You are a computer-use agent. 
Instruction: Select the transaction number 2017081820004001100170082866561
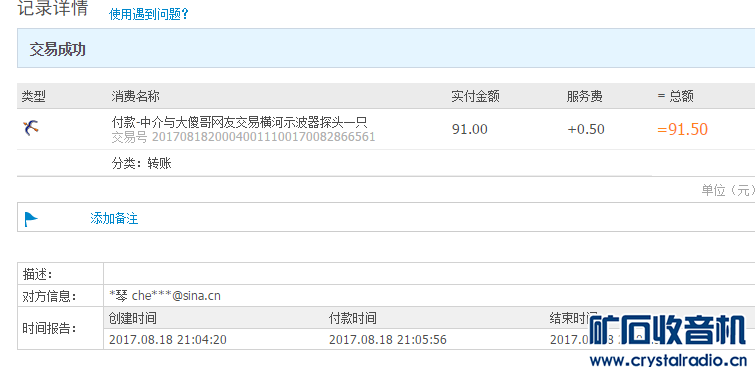pyautogui.click(x=263, y=137)
